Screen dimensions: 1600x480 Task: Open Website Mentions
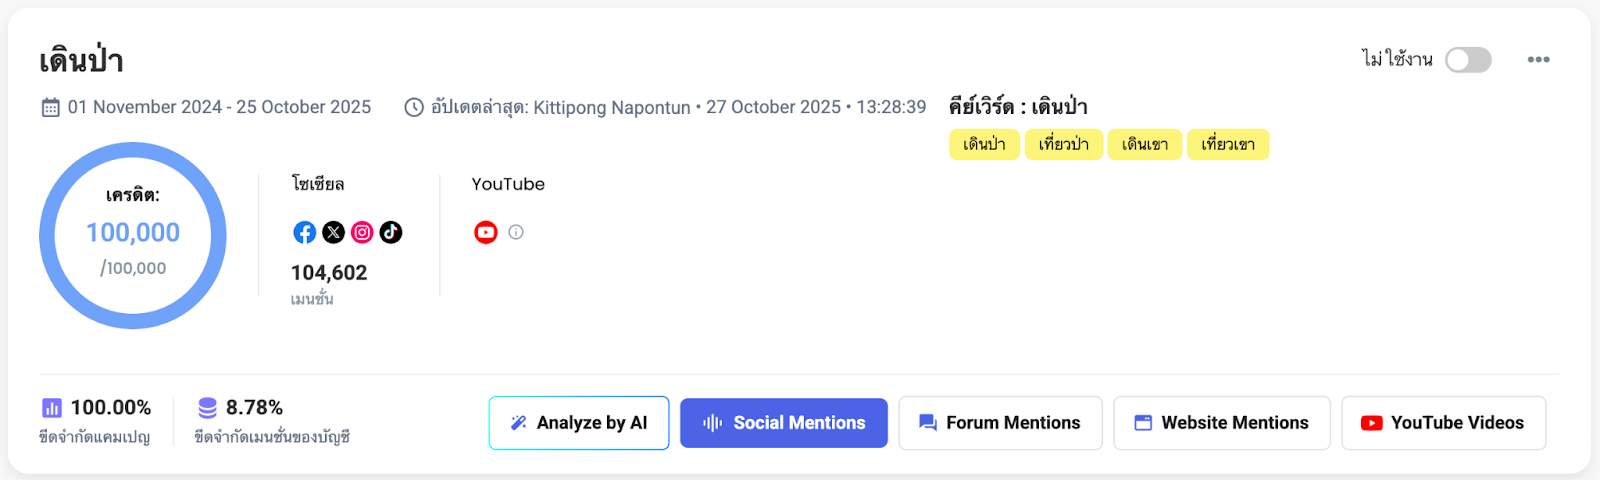click(1221, 423)
